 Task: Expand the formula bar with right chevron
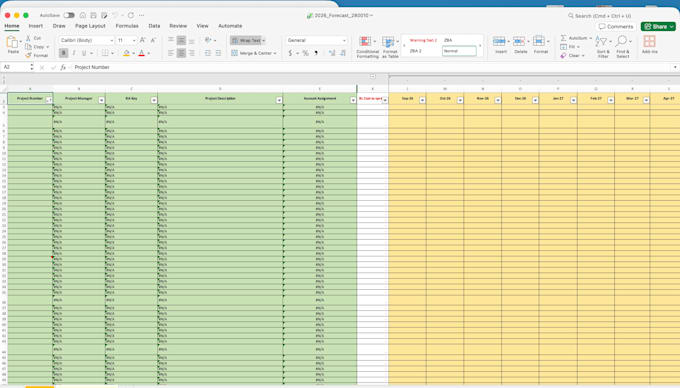(x=675, y=67)
